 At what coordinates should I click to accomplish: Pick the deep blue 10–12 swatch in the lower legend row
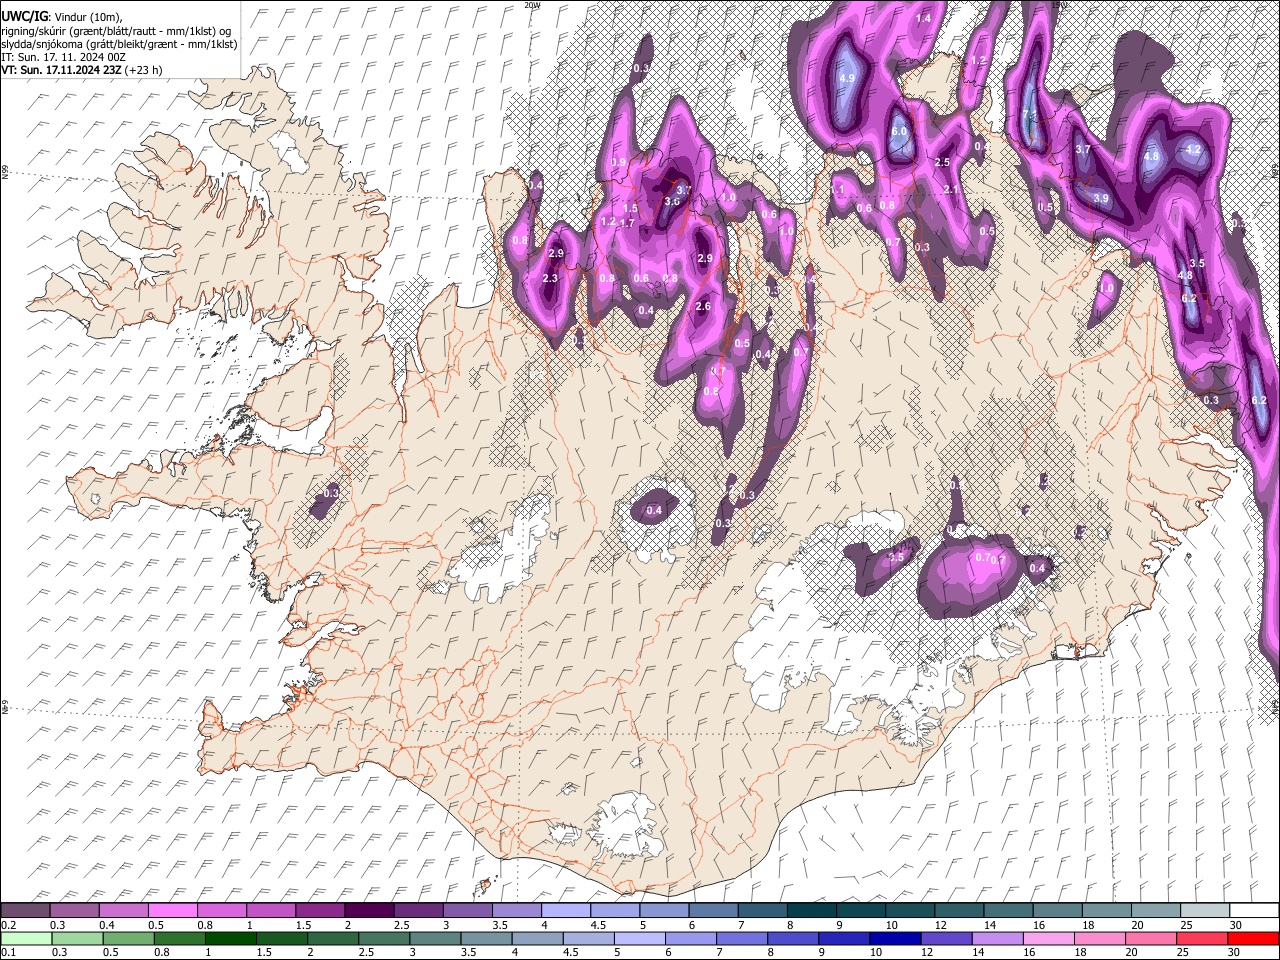coord(894,938)
